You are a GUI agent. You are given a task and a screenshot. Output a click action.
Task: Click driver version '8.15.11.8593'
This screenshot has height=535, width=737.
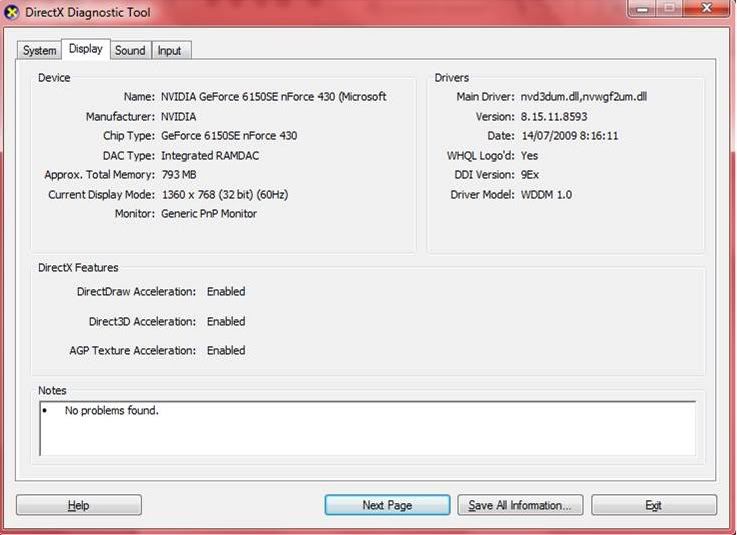pos(554,117)
